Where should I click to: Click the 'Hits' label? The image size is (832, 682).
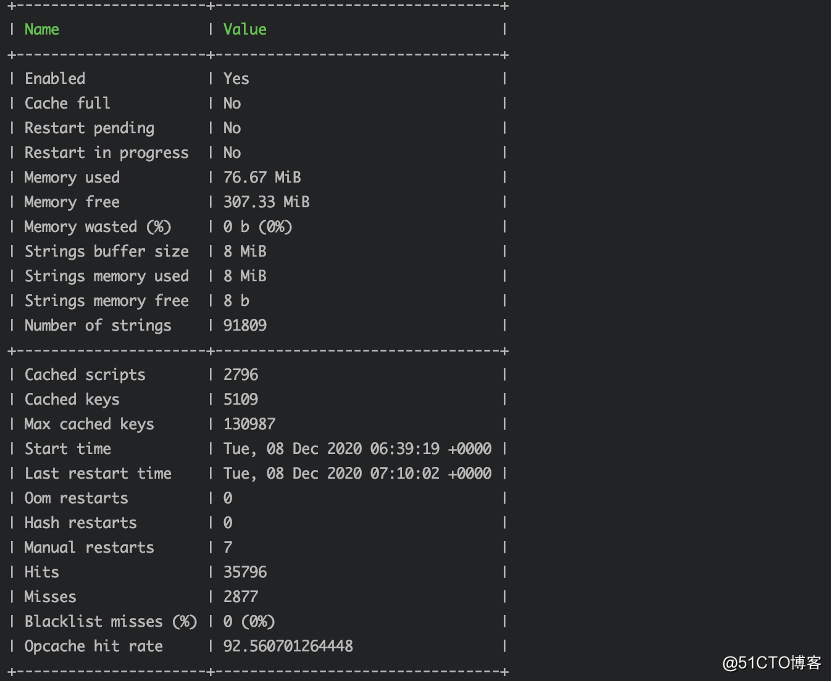click(x=42, y=572)
